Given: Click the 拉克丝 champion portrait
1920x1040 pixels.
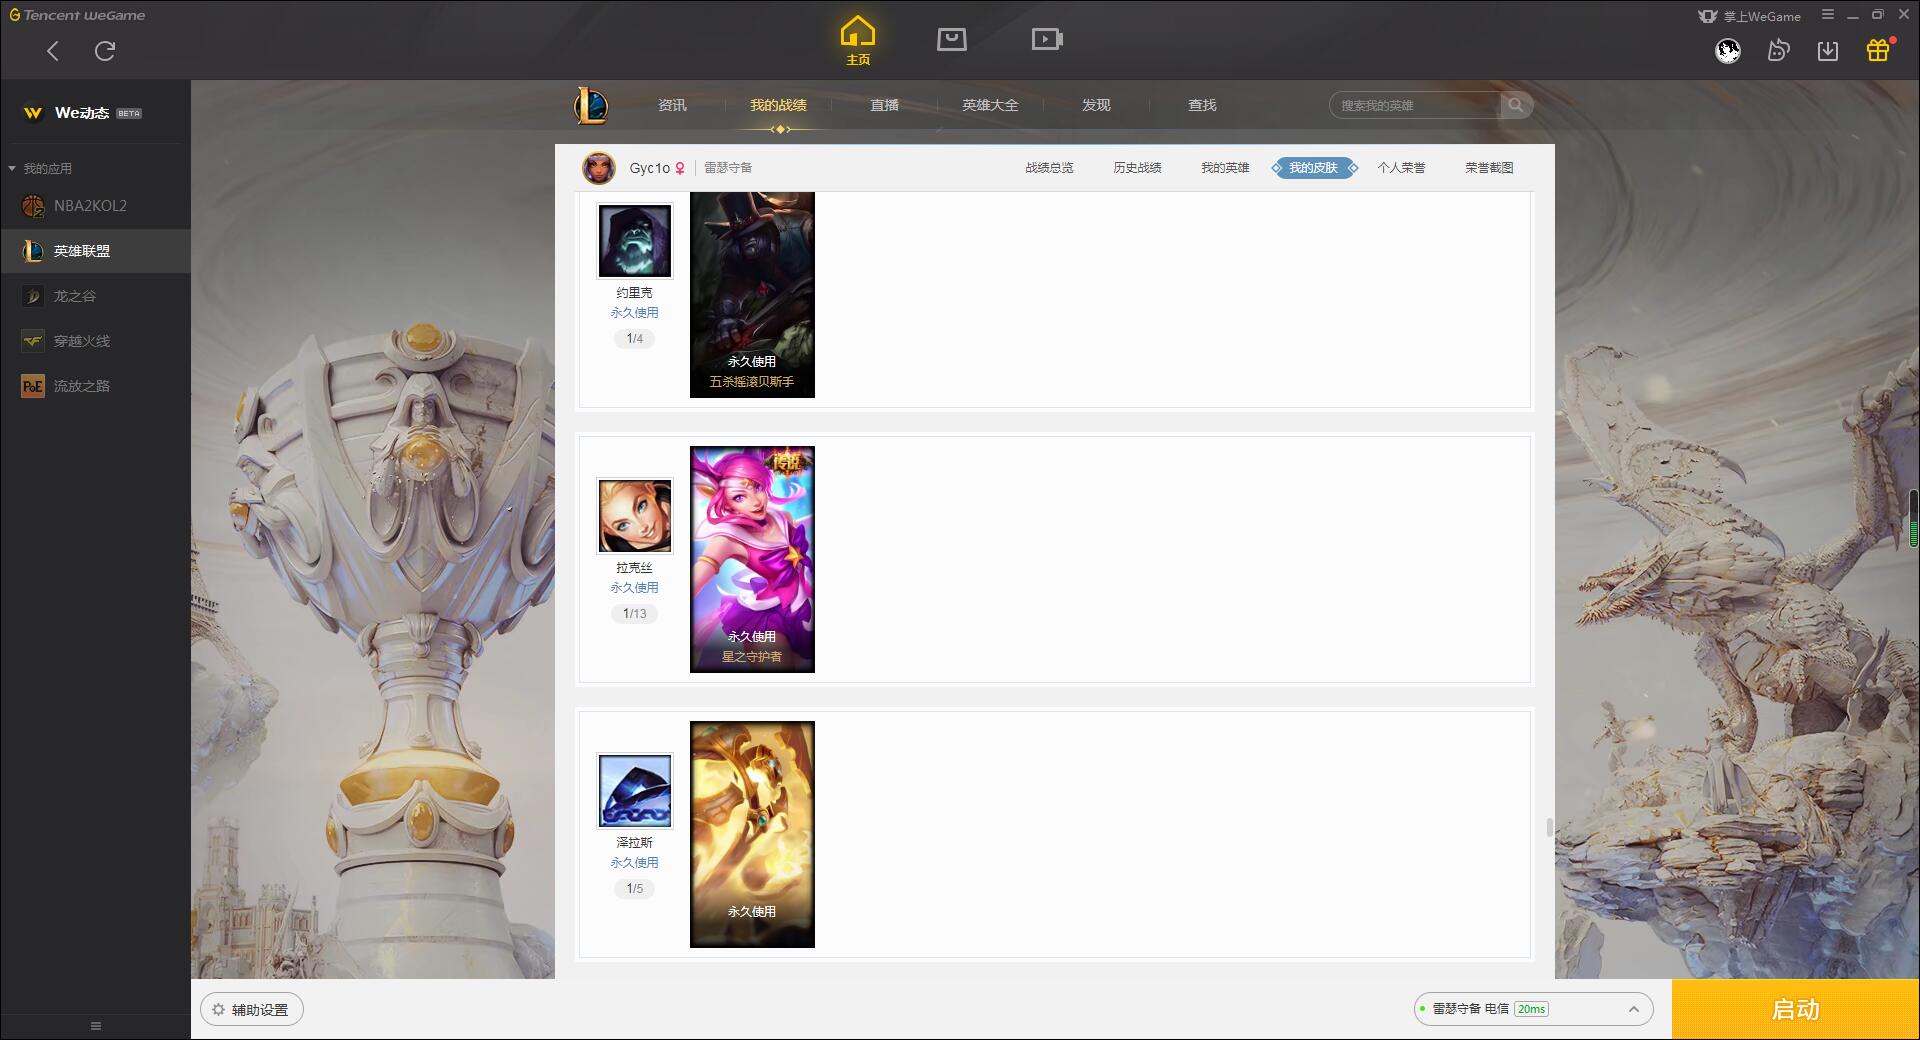Looking at the screenshot, I should tap(635, 516).
